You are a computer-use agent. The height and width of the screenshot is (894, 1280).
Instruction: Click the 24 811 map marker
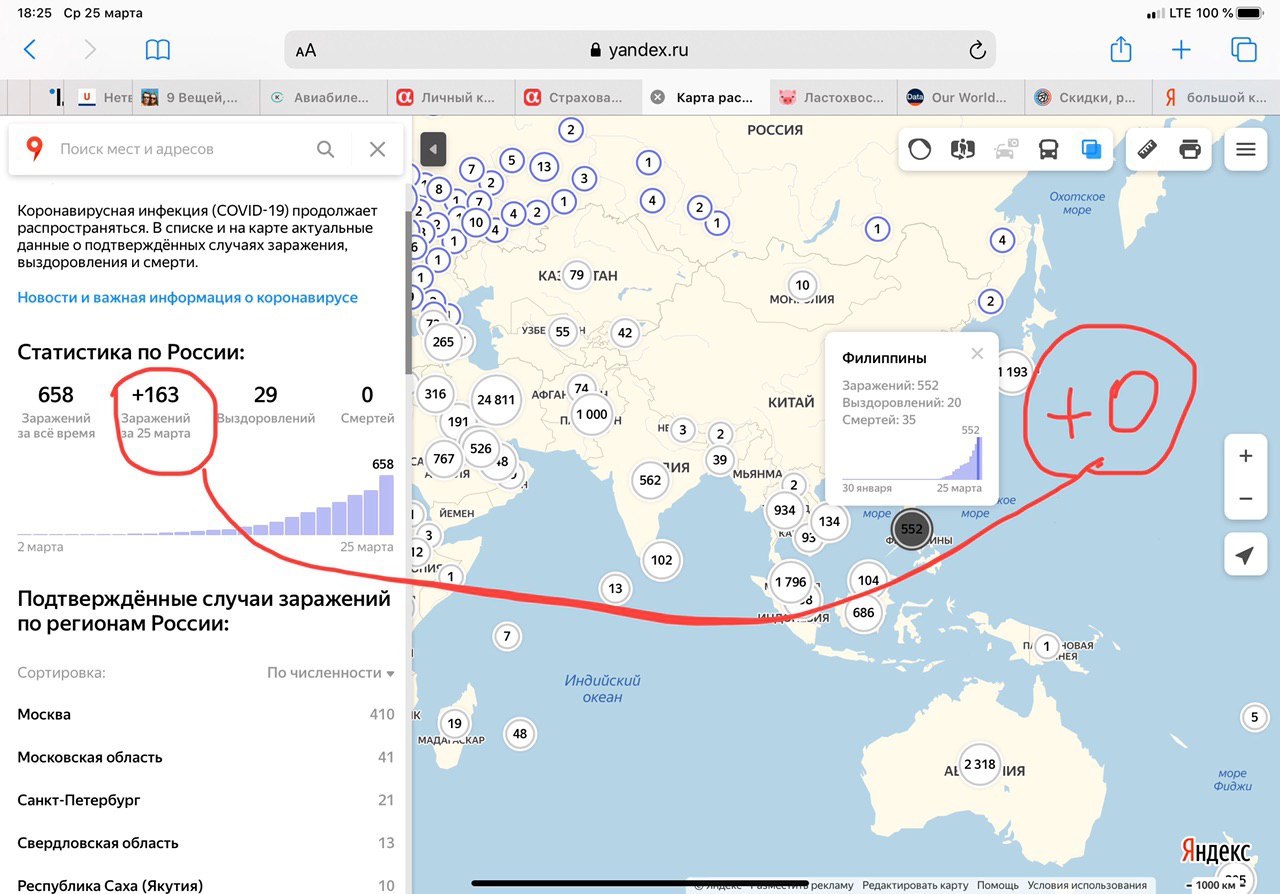point(496,400)
